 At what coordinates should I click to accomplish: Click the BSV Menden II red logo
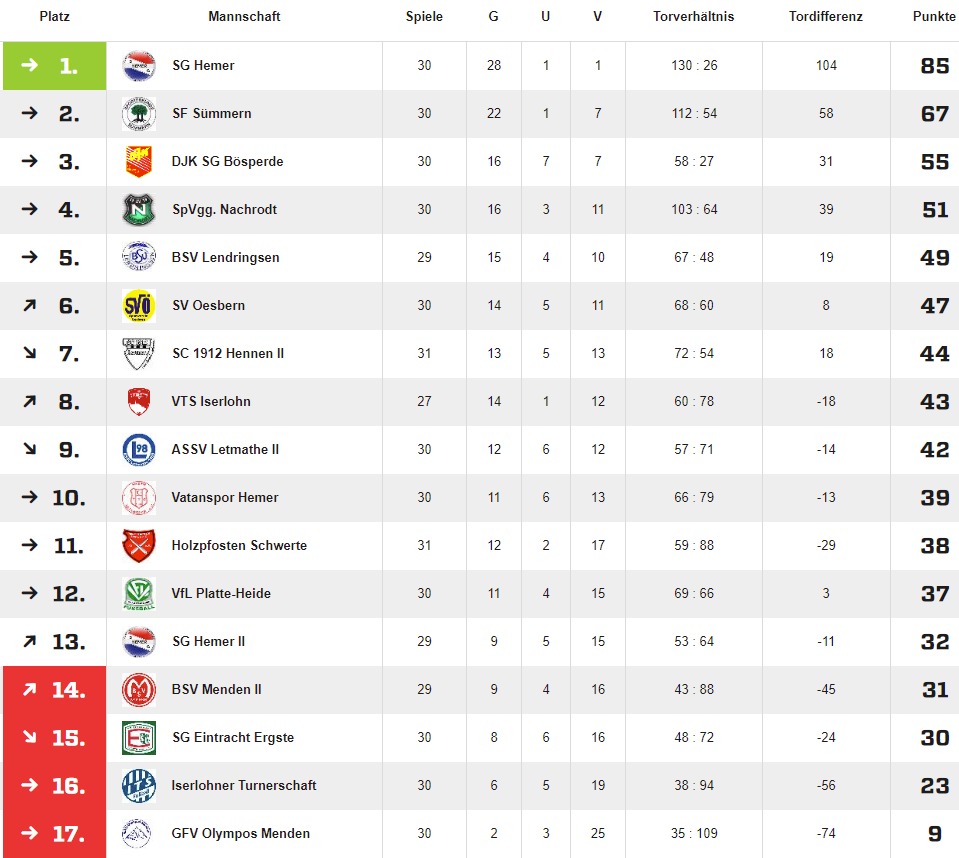point(139,690)
